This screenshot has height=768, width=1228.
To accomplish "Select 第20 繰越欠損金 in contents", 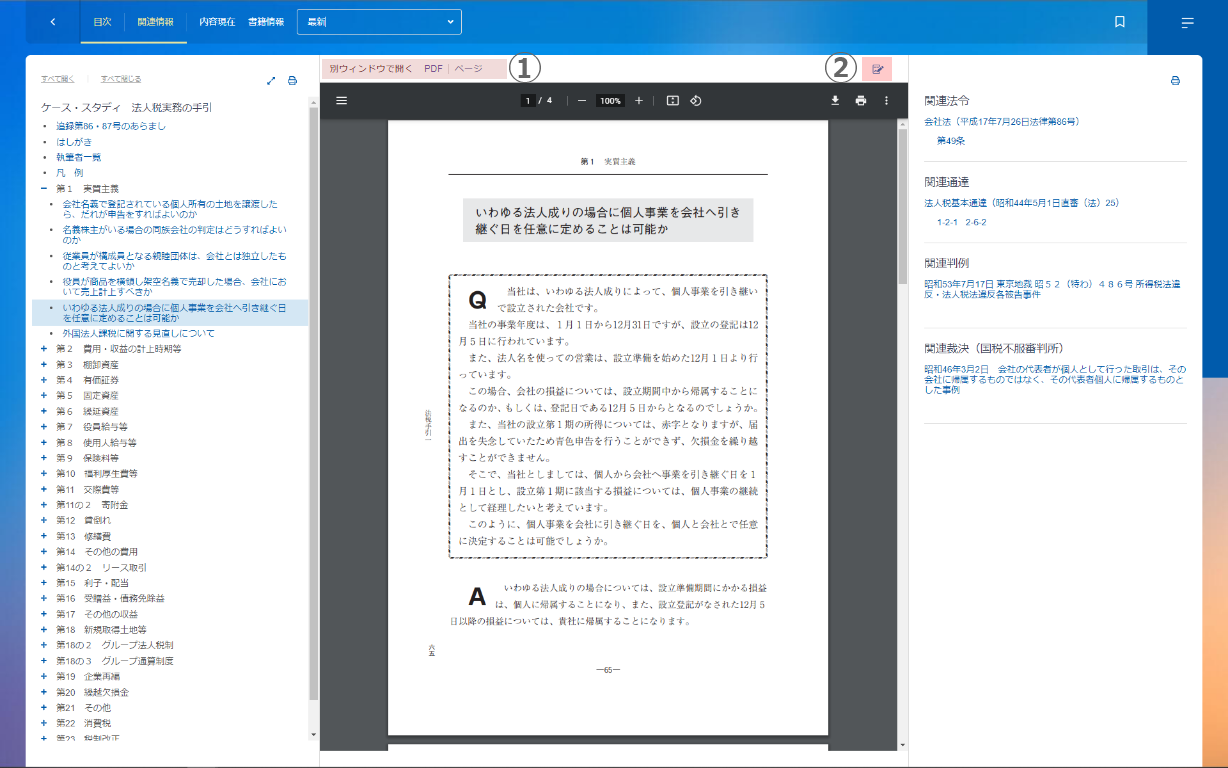I will [x=93, y=692].
